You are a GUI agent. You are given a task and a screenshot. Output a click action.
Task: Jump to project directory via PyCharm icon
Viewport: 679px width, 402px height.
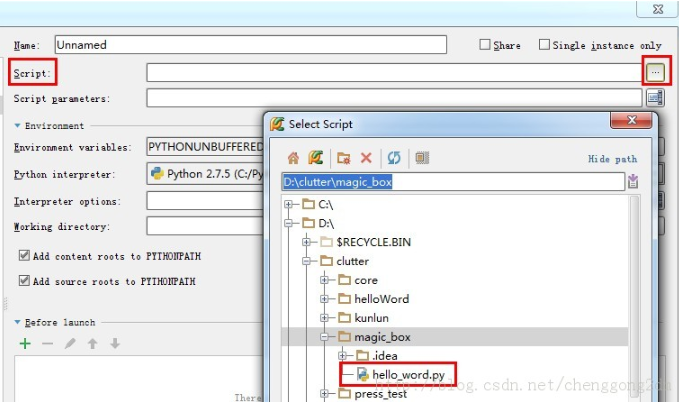coord(316,158)
